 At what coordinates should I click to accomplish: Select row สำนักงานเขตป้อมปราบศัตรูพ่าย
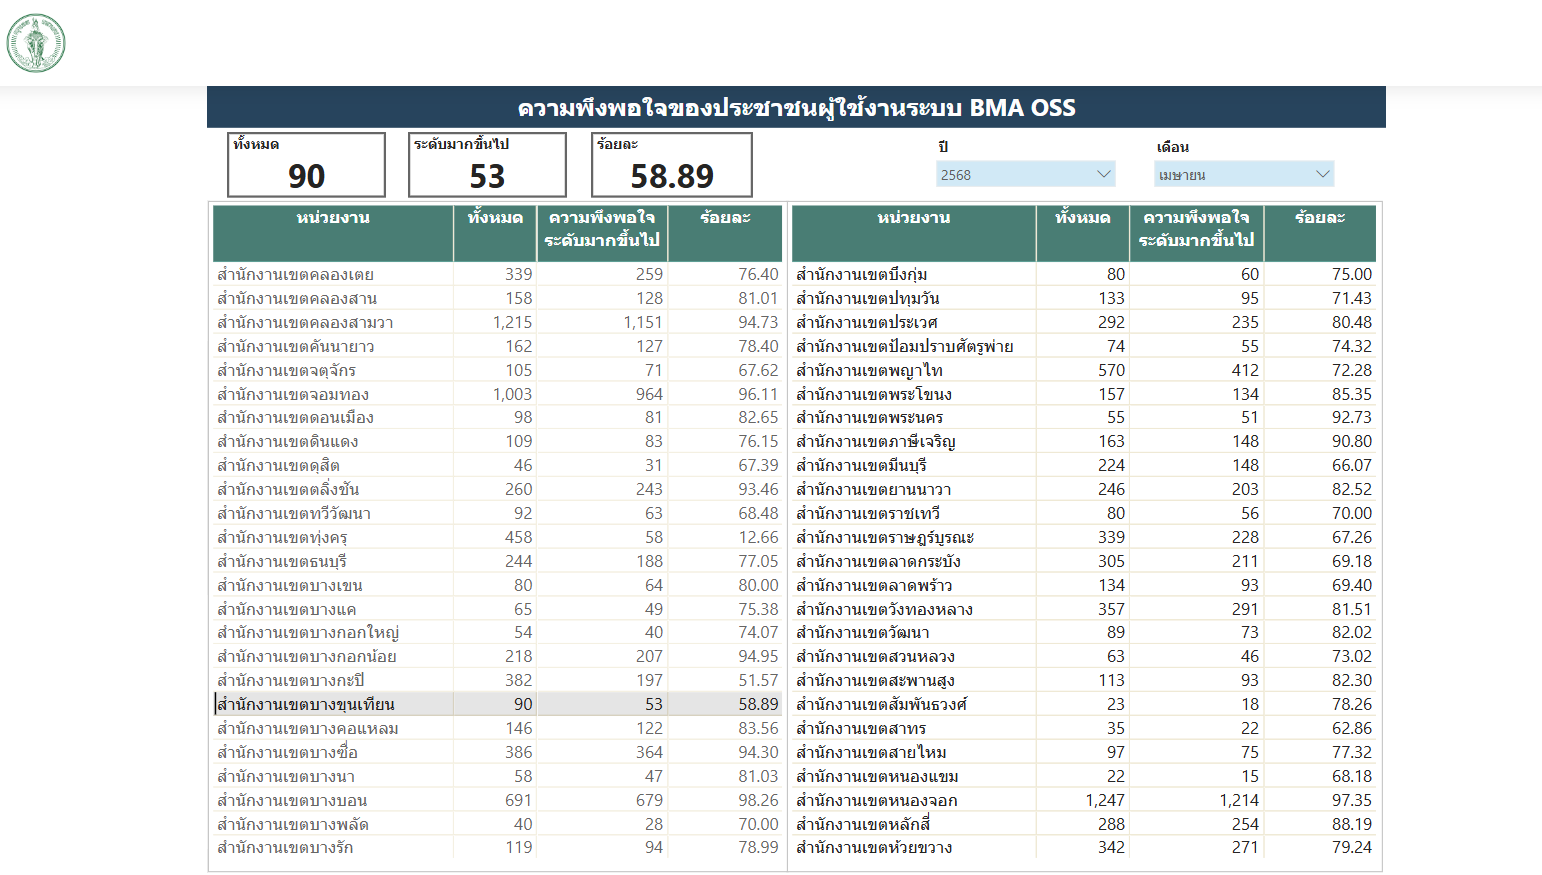coord(1084,346)
